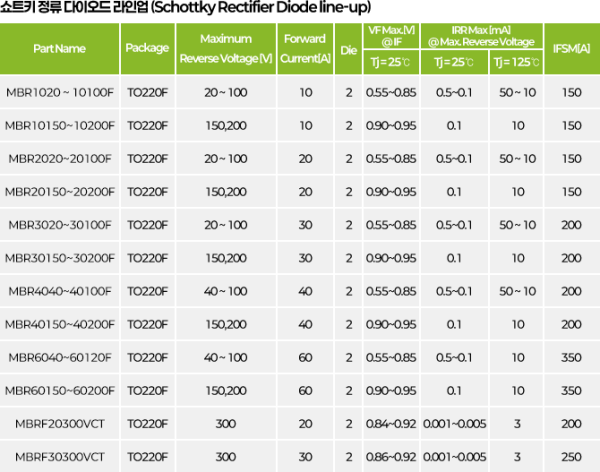Viewport: 600px width, 472px height.
Task: Select the MBRF30300VCT part name
Action: coord(60,456)
